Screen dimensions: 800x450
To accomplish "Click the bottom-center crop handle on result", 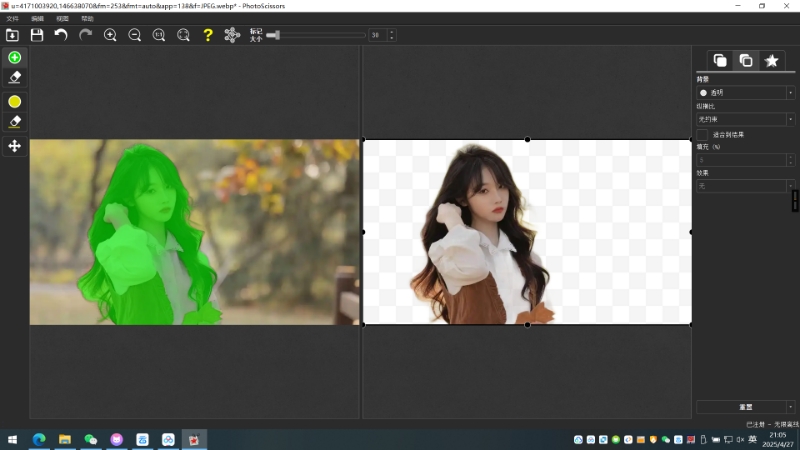I will pyautogui.click(x=528, y=324).
